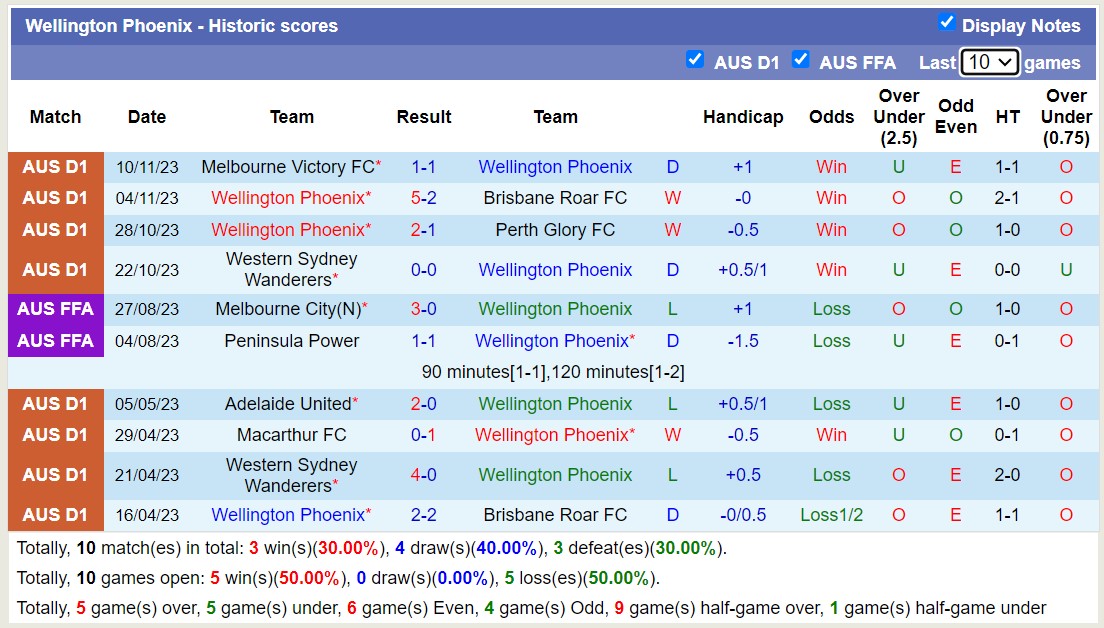The width and height of the screenshot is (1104, 628).
Task: Click the AUS D1 badge on 22/10/23 row
Action: click(55, 269)
